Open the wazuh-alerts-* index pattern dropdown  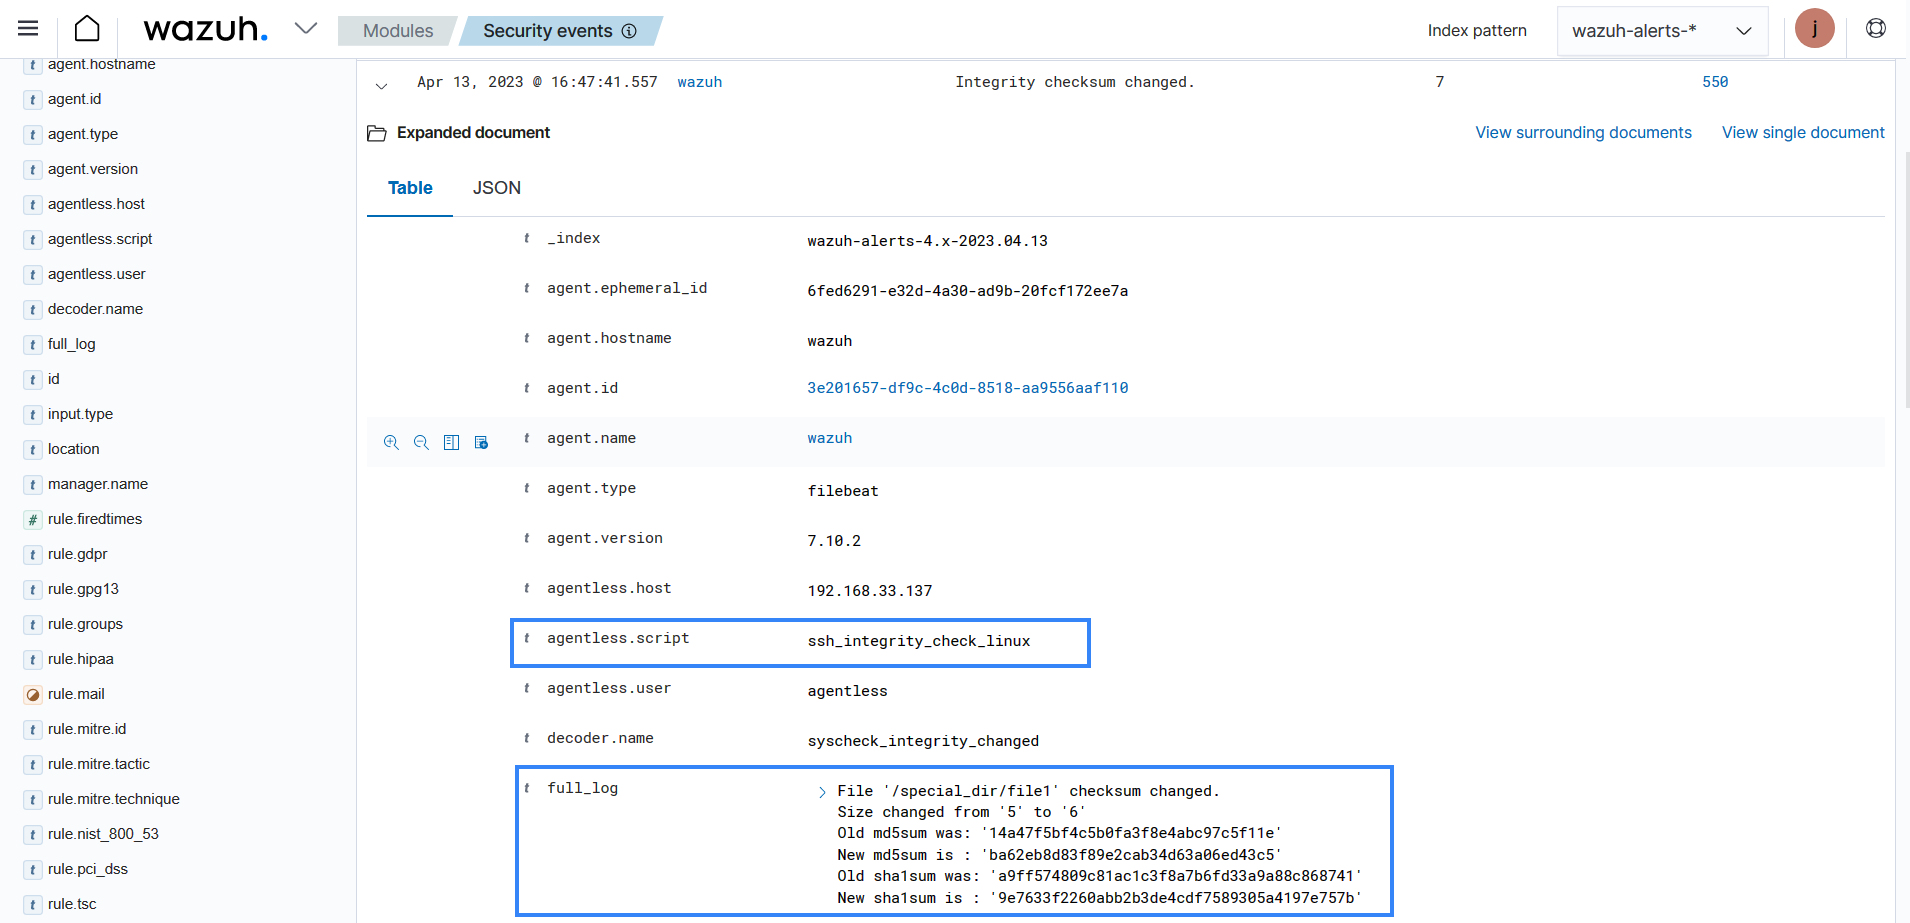(1662, 31)
